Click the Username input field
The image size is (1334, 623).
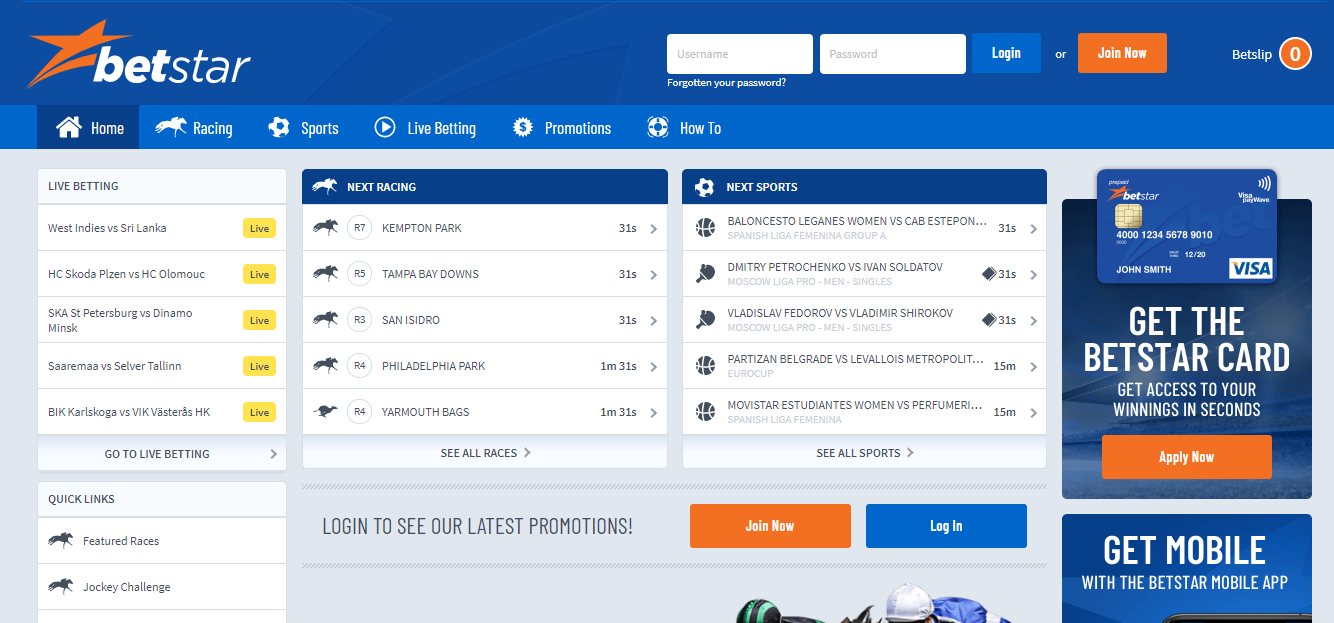(x=740, y=54)
